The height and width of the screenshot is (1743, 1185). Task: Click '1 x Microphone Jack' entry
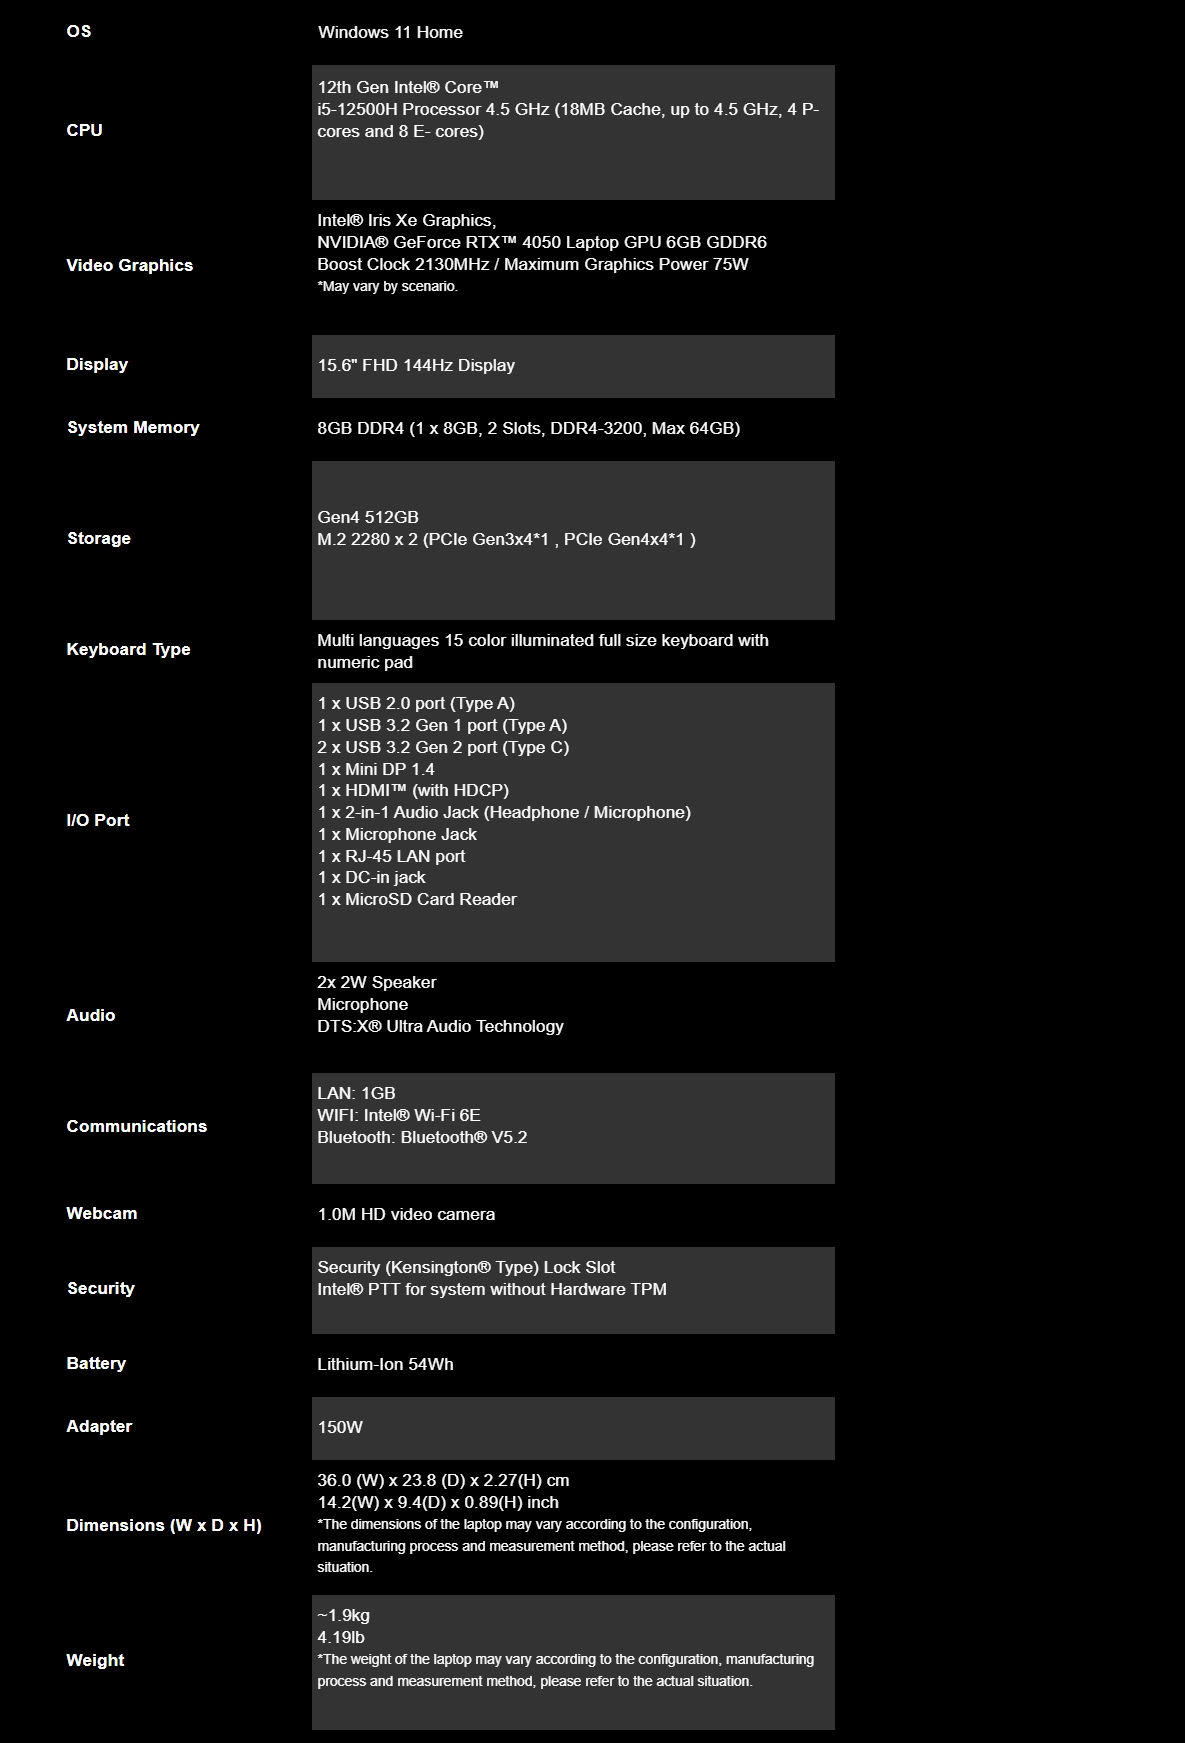pyautogui.click(x=397, y=834)
